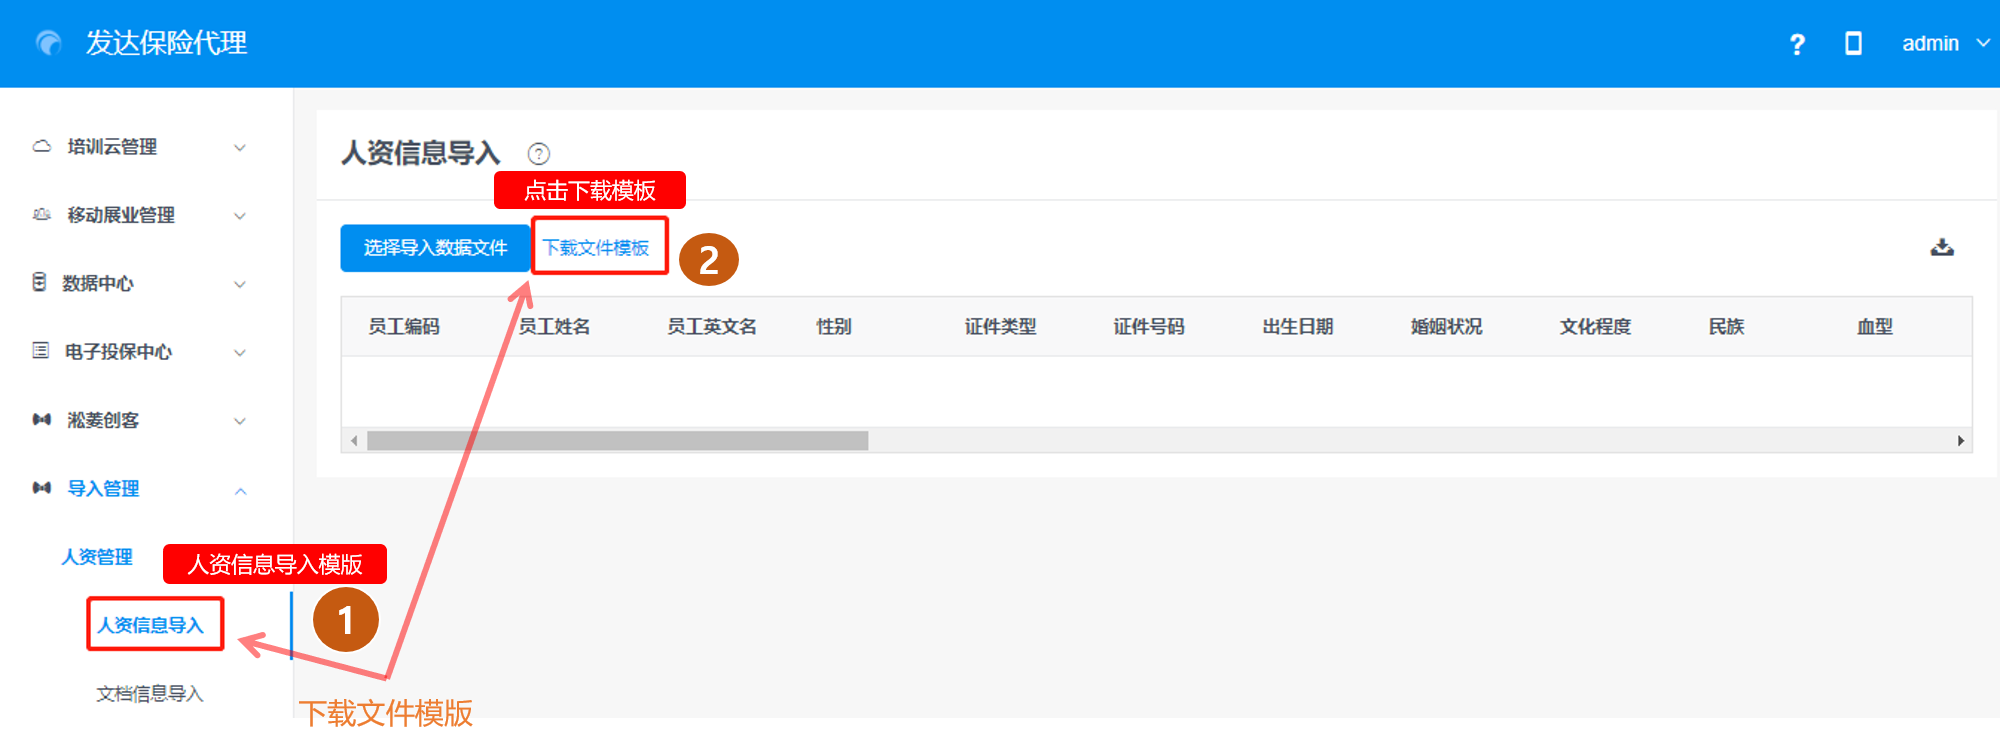Click 下载文件模板 link
Viewport: 2000px width, 748px height.
[x=596, y=248]
